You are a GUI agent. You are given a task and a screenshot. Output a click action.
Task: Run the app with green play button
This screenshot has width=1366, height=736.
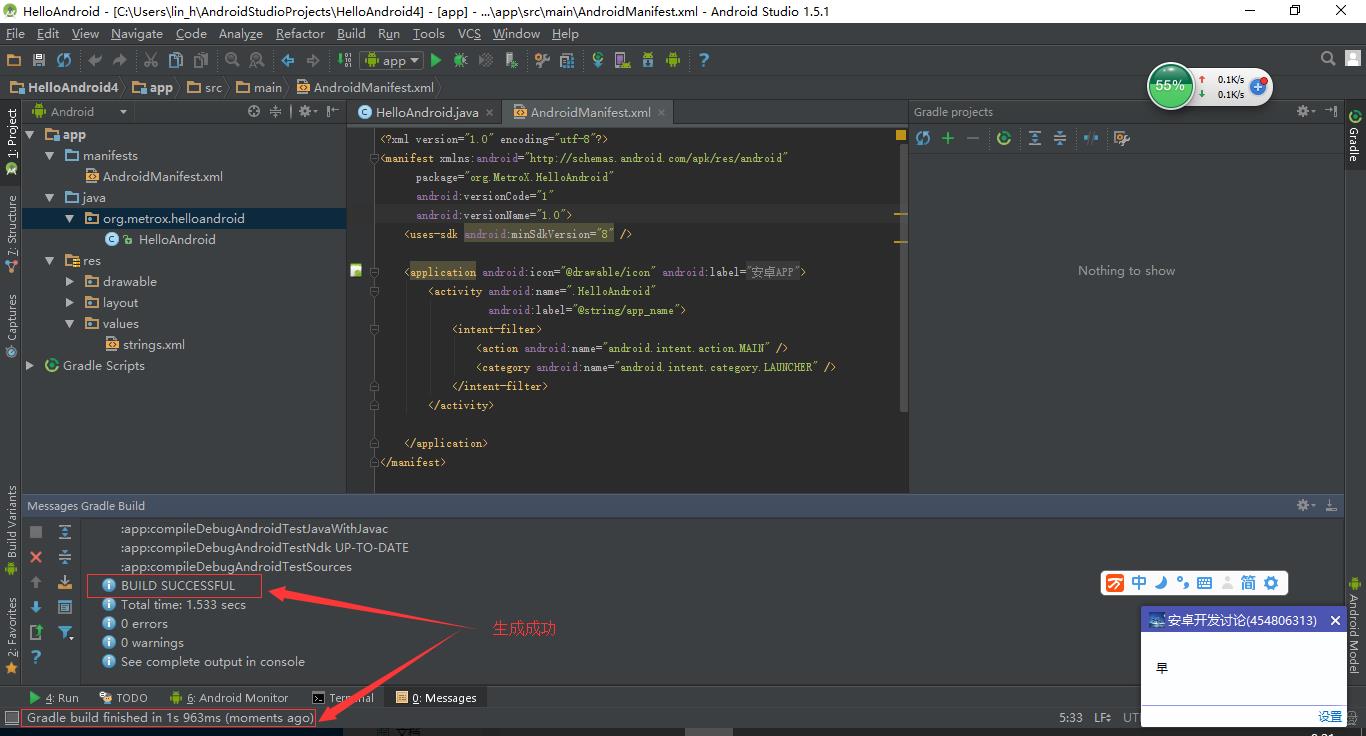pos(435,60)
